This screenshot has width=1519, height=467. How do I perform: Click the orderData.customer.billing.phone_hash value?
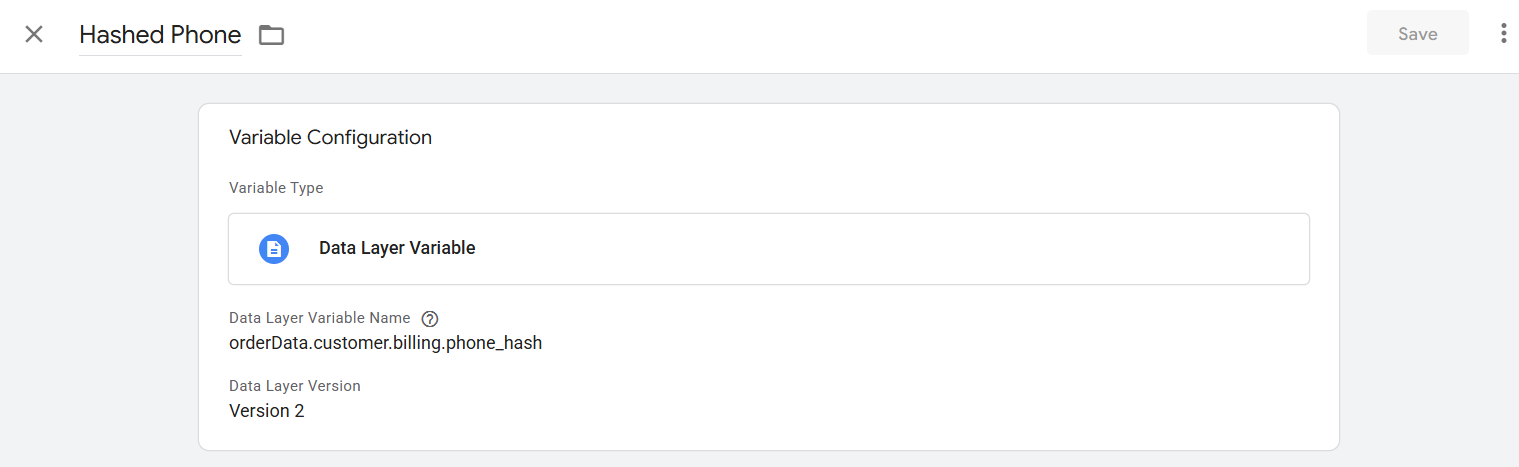pos(385,343)
